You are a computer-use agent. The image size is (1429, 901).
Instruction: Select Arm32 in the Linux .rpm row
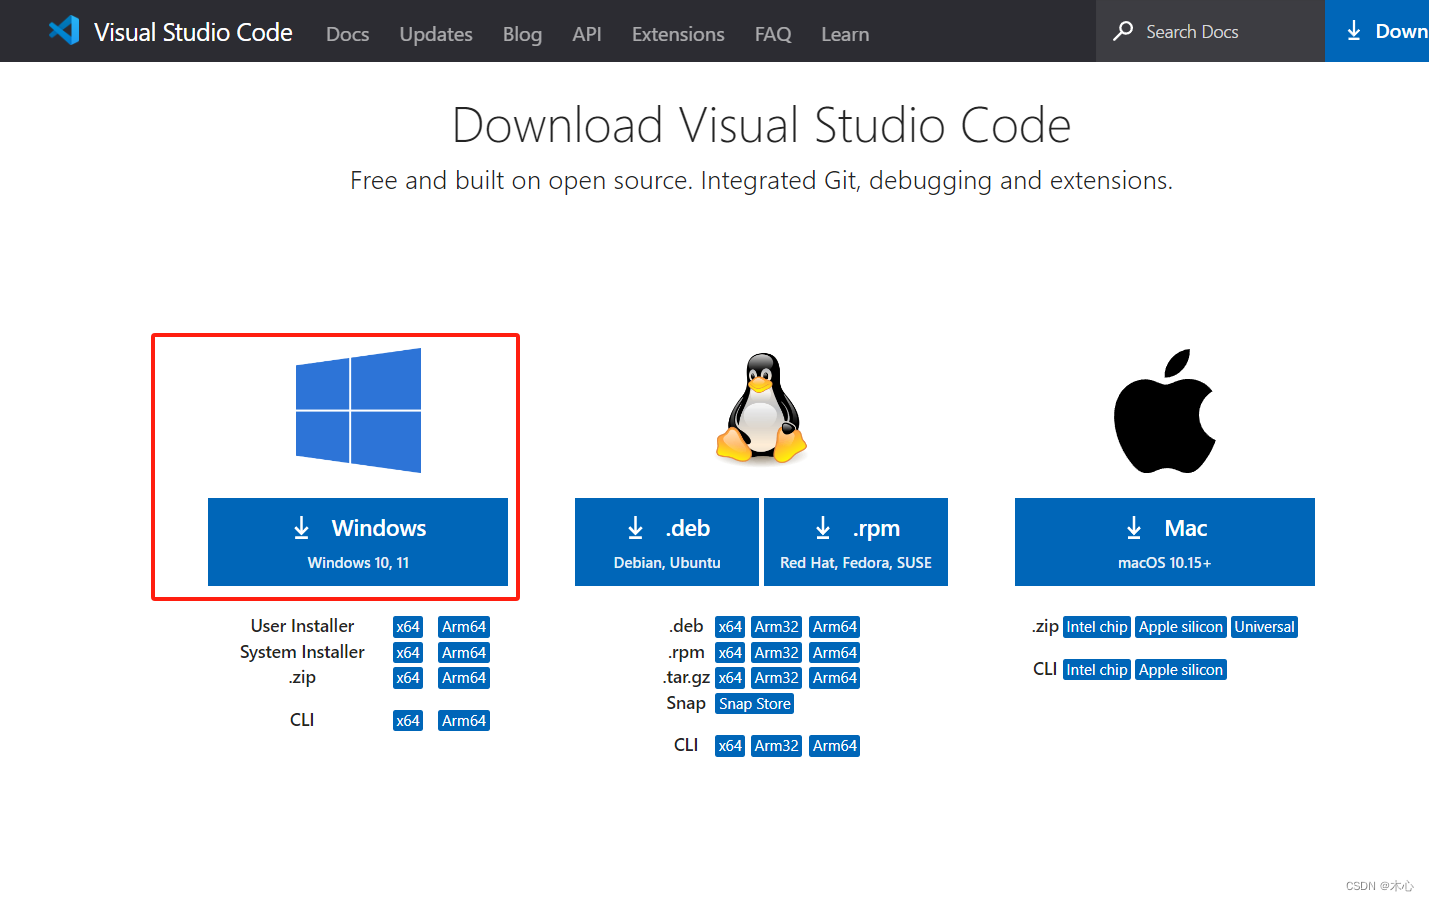tap(777, 653)
